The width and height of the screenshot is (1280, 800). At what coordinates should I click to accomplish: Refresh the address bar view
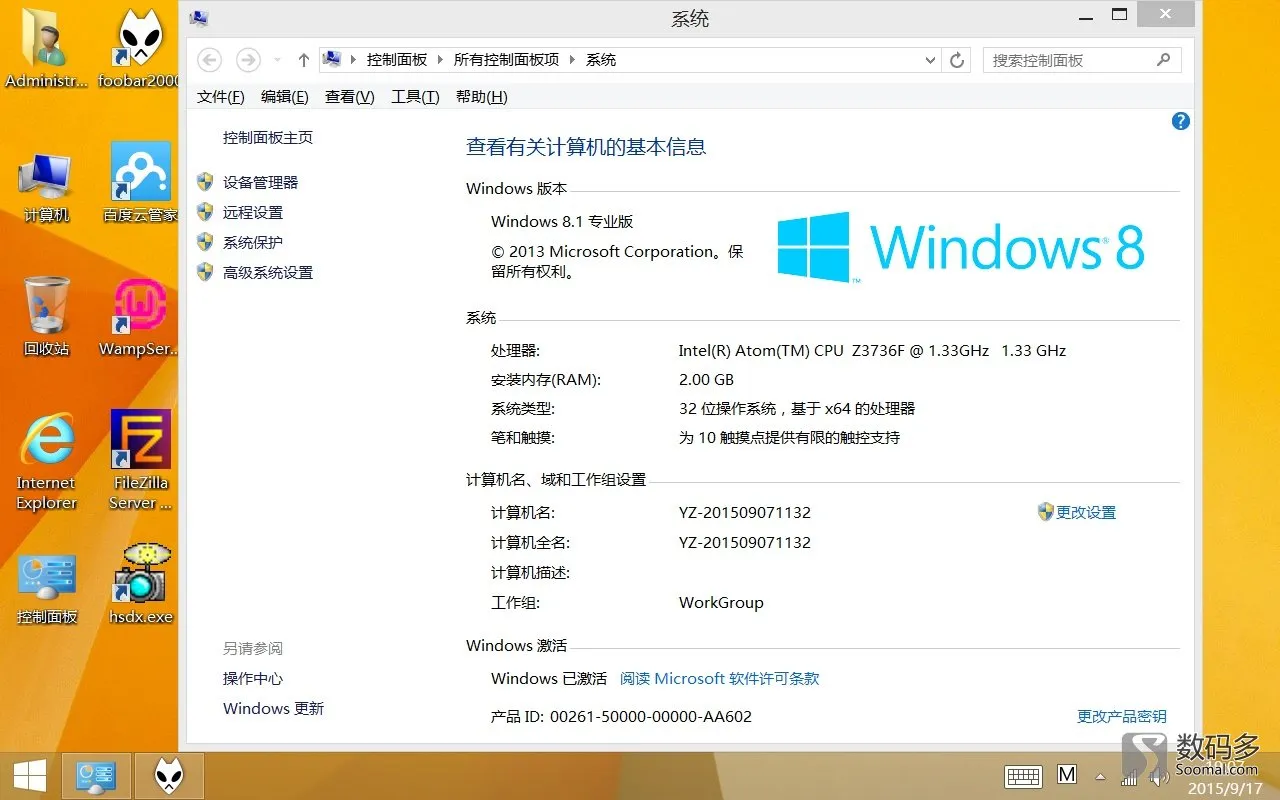[x=957, y=60]
